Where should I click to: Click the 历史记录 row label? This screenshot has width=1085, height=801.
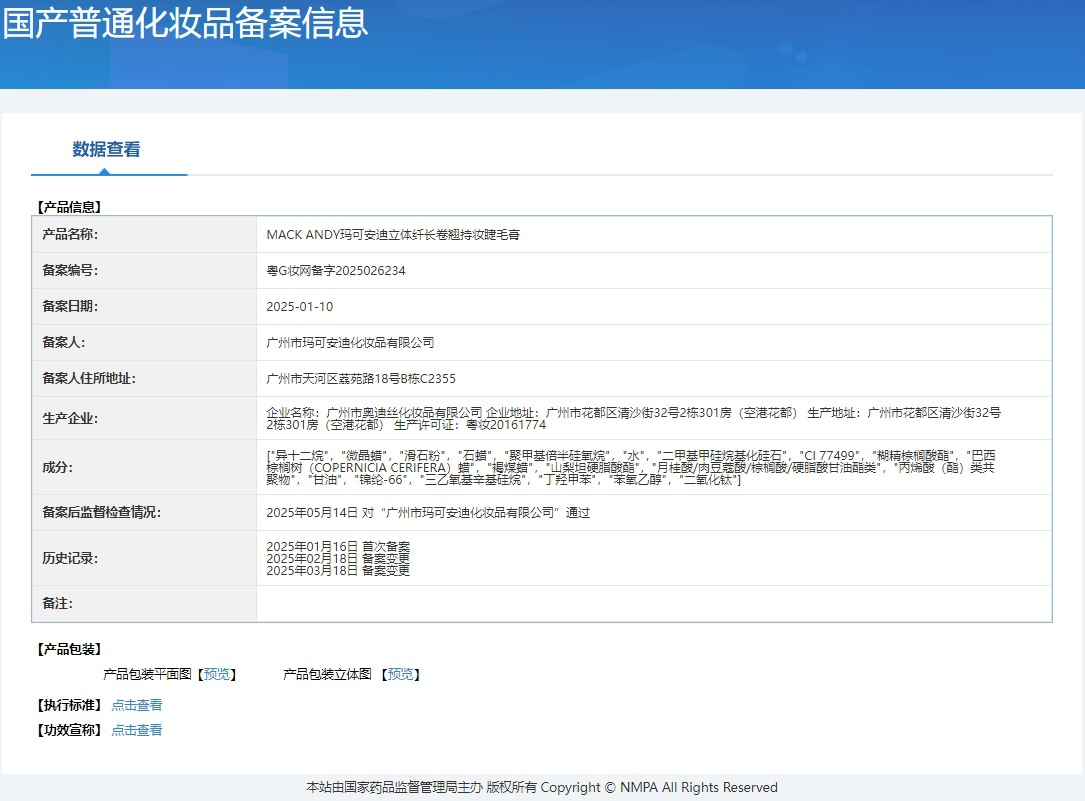70,558
